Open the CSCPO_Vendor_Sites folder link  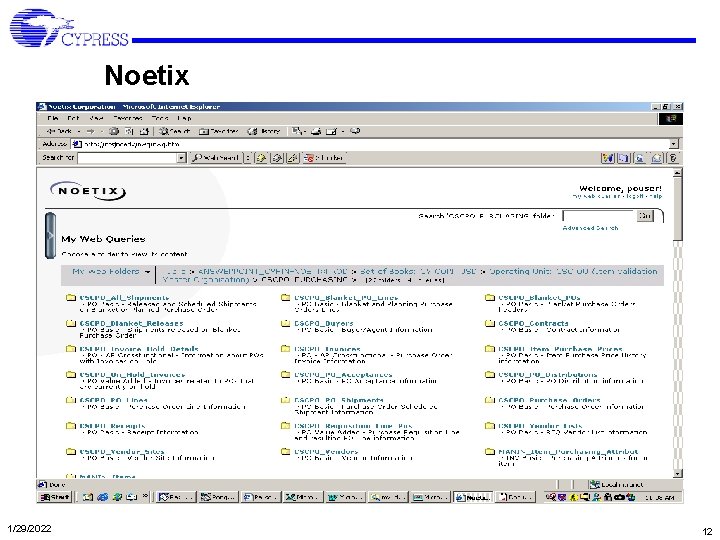click(x=122, y=452)
